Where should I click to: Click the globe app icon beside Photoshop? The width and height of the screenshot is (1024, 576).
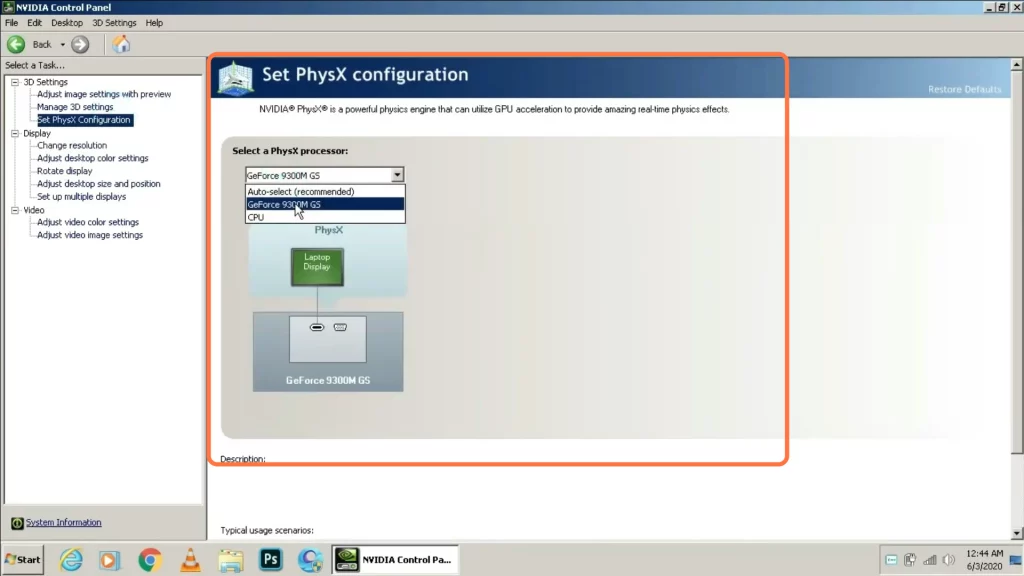click(310, 560)
